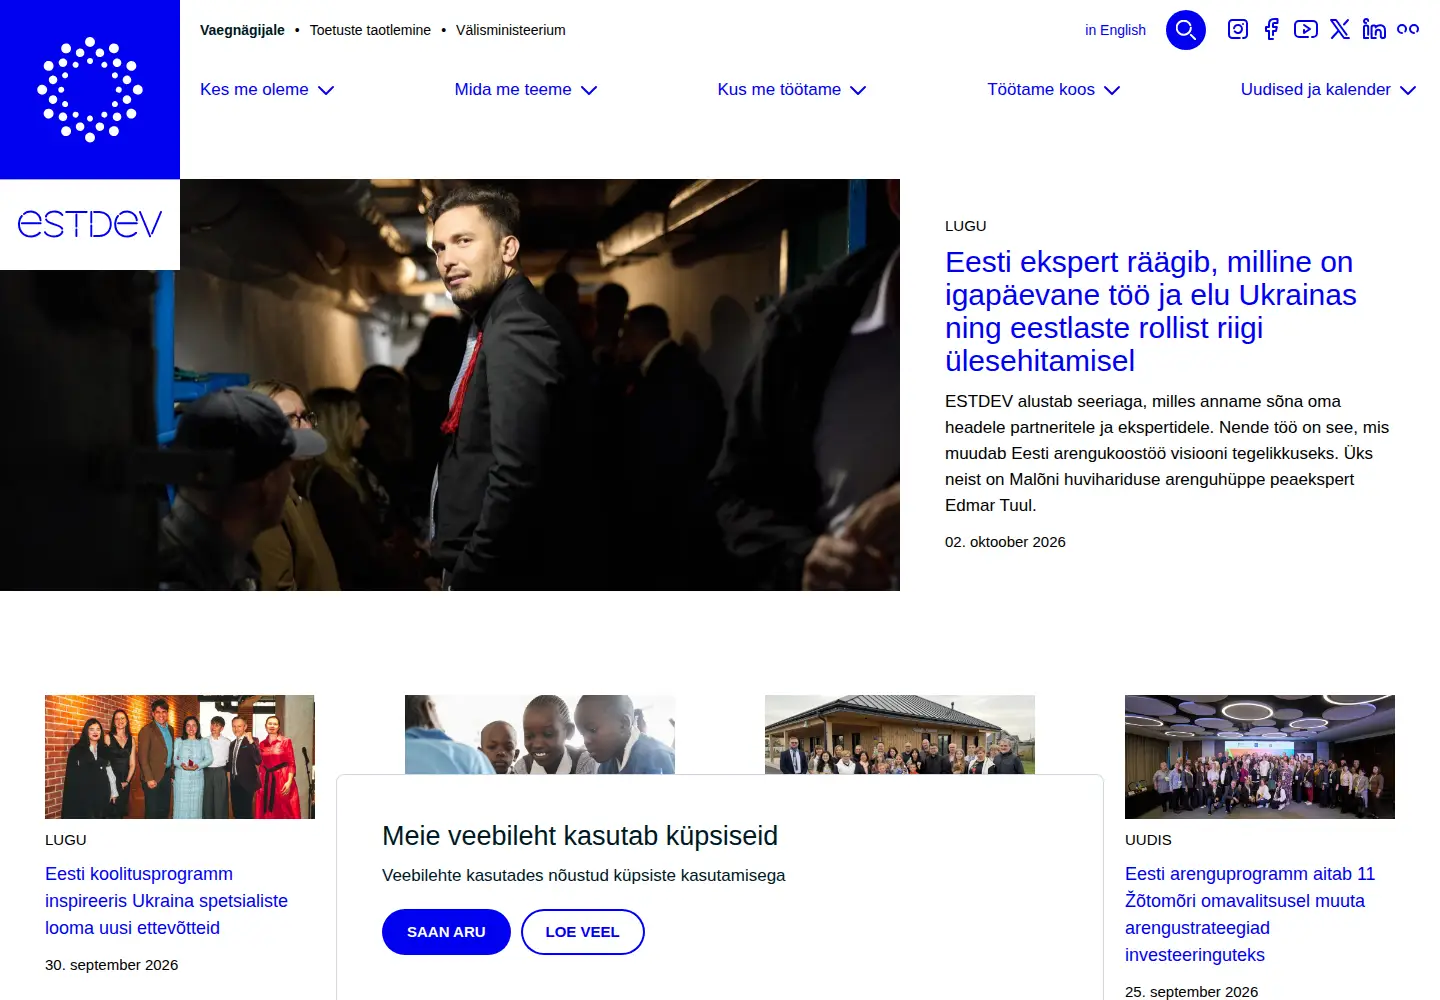Screen dimensions: 1440x1000
Task: Click the conference hall group photo thumbnail
Action: [x=1260, y=757]
